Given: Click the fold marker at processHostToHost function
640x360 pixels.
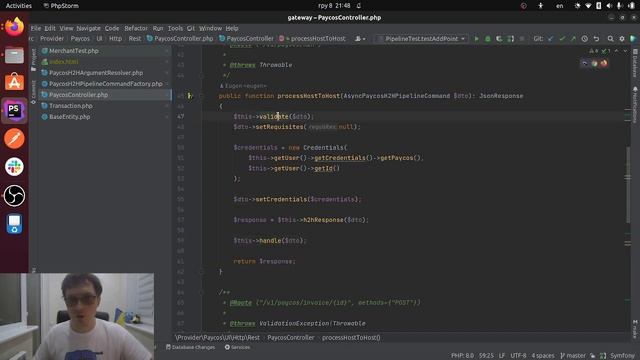Looking at the screenshot, I should pos(201,96).
